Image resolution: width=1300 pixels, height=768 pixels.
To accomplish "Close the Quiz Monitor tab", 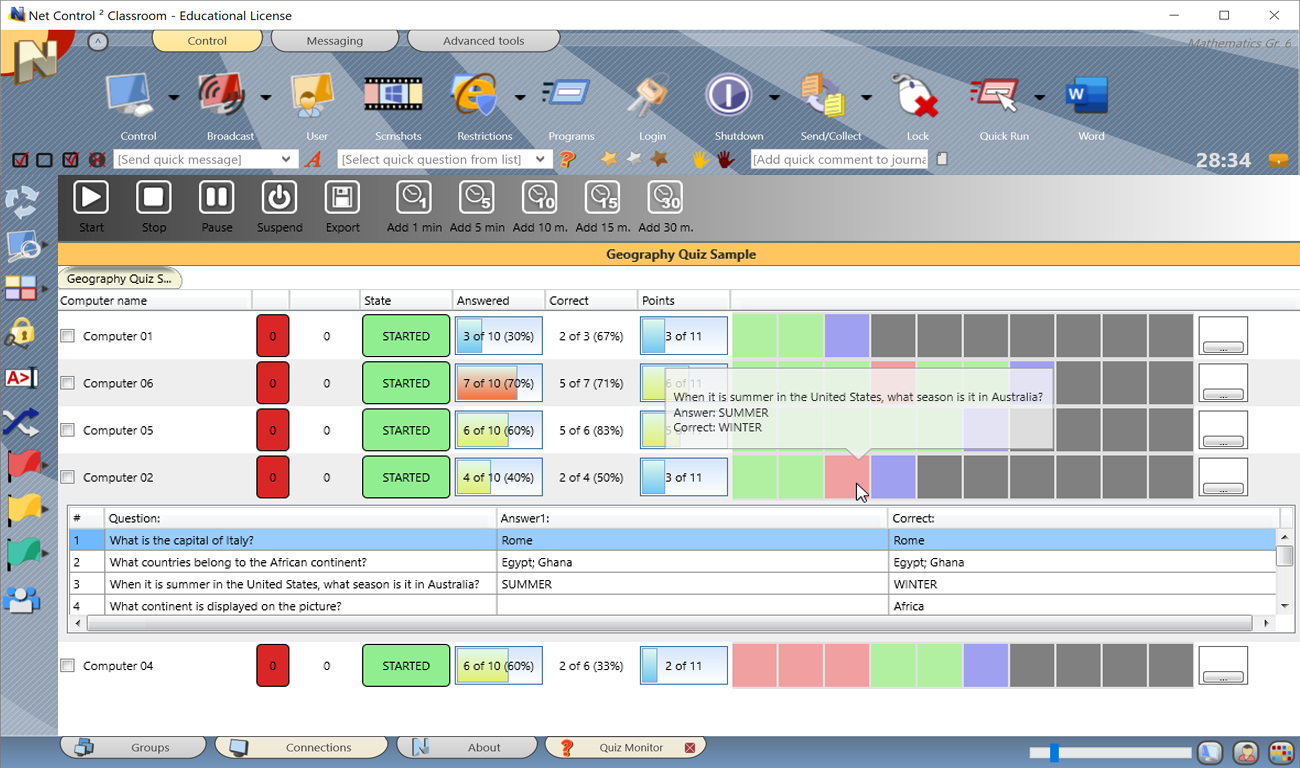I will pos(690,748).
